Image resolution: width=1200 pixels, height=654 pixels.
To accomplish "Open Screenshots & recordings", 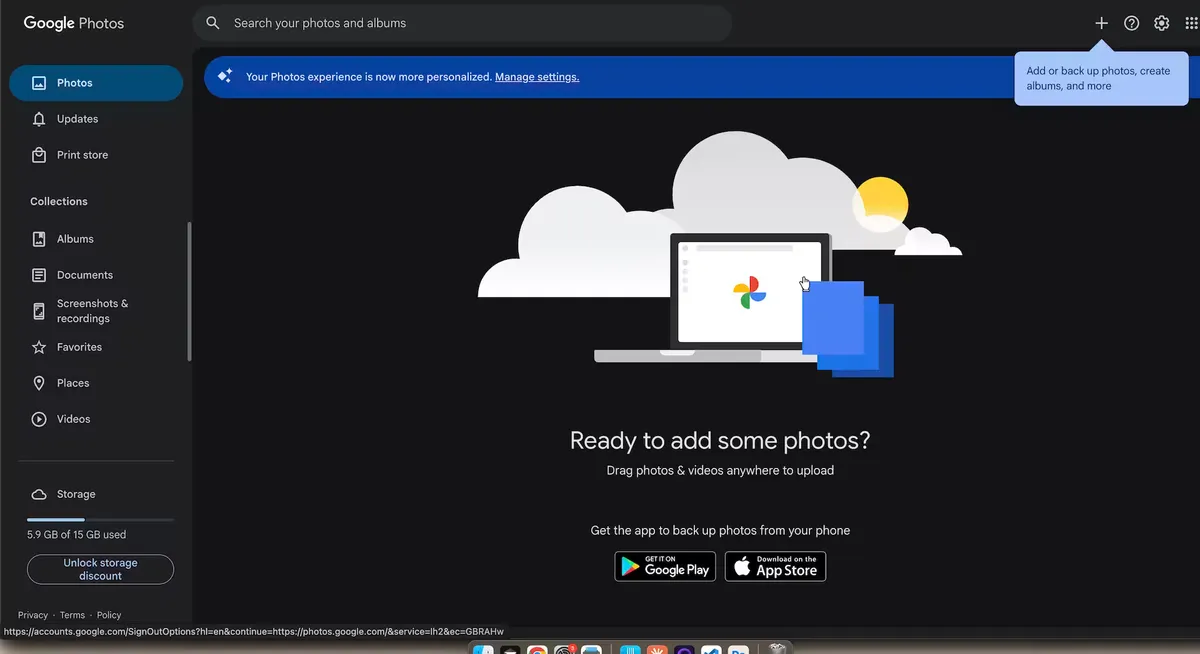I will [x=96, y=311].
